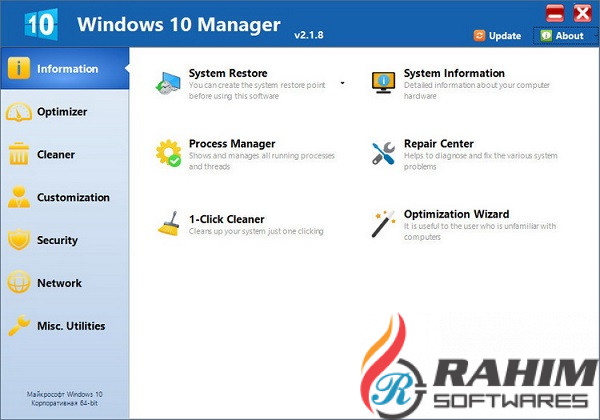Close the Windows 10 Manager window
Viewport: 600px width, 420px height.
pos(582,13)
